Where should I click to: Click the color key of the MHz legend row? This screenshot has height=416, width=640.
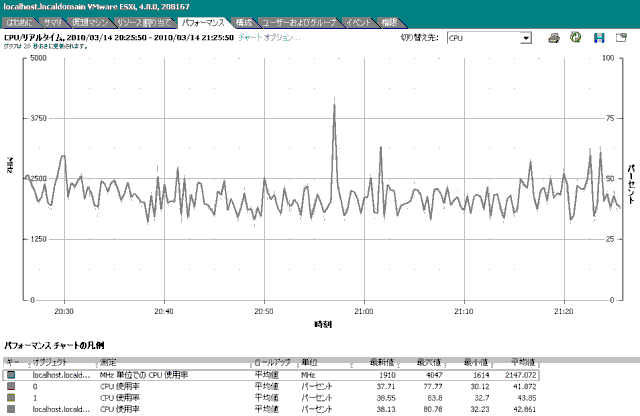point(12,373)
